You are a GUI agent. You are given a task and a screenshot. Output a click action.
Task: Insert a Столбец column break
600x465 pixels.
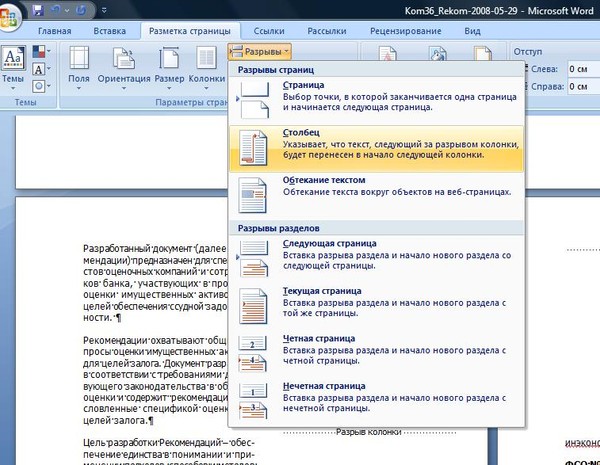[x=377, y=148]
